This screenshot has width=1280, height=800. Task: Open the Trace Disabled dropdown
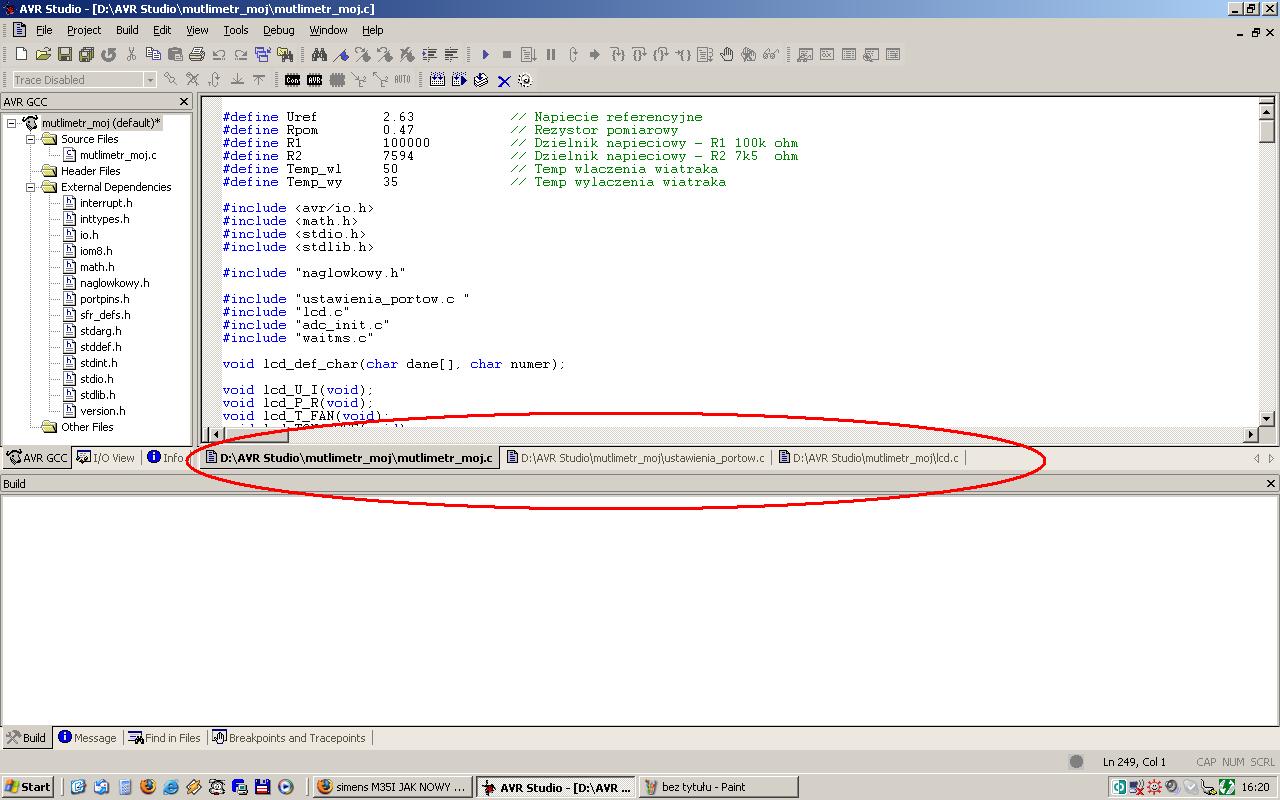[x=150, y=80]
